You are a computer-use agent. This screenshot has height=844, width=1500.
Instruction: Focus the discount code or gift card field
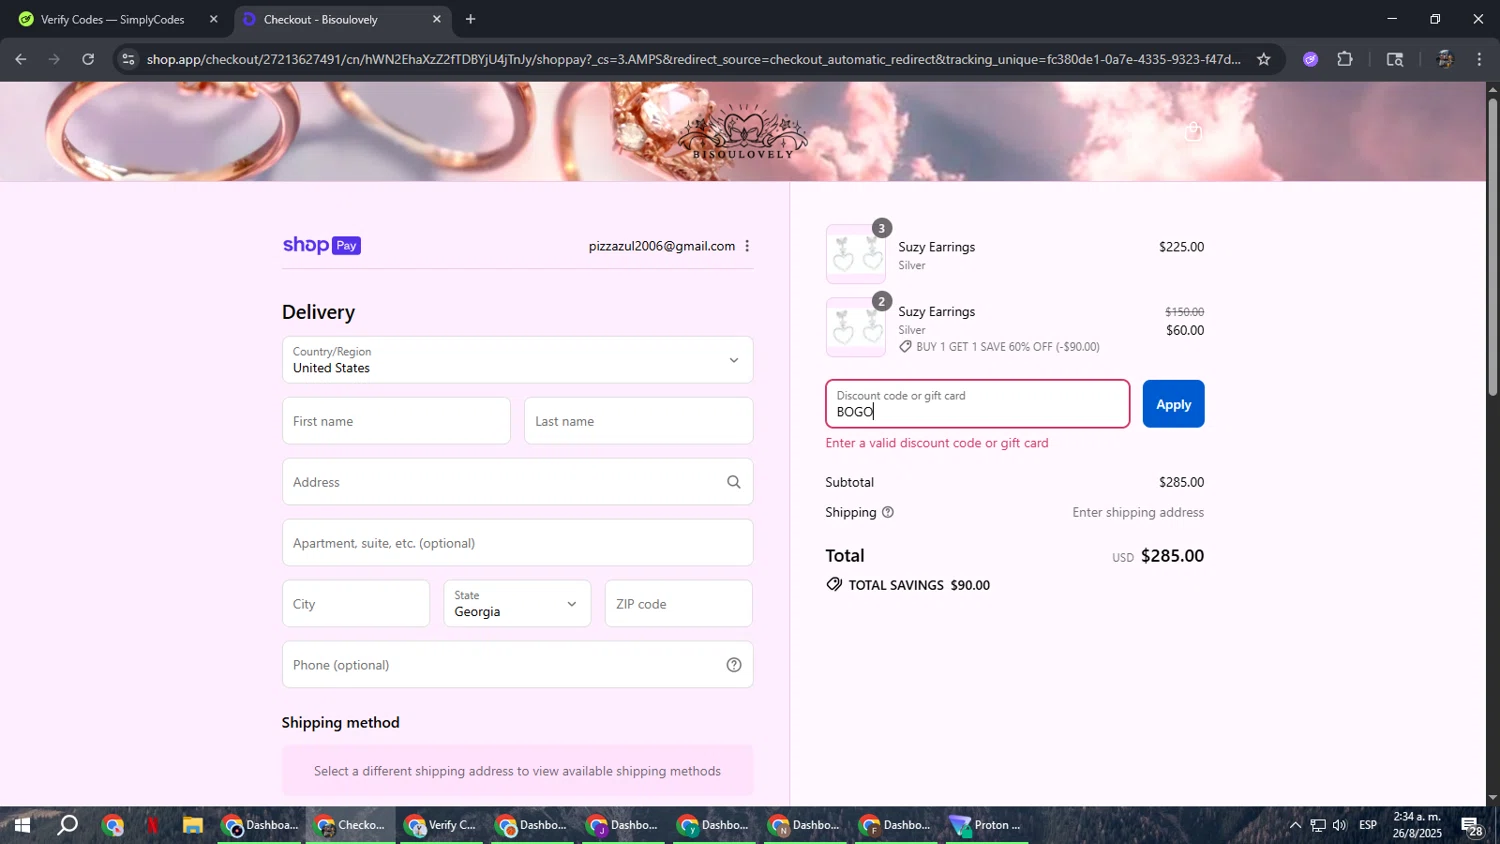(x=977, y=404)
